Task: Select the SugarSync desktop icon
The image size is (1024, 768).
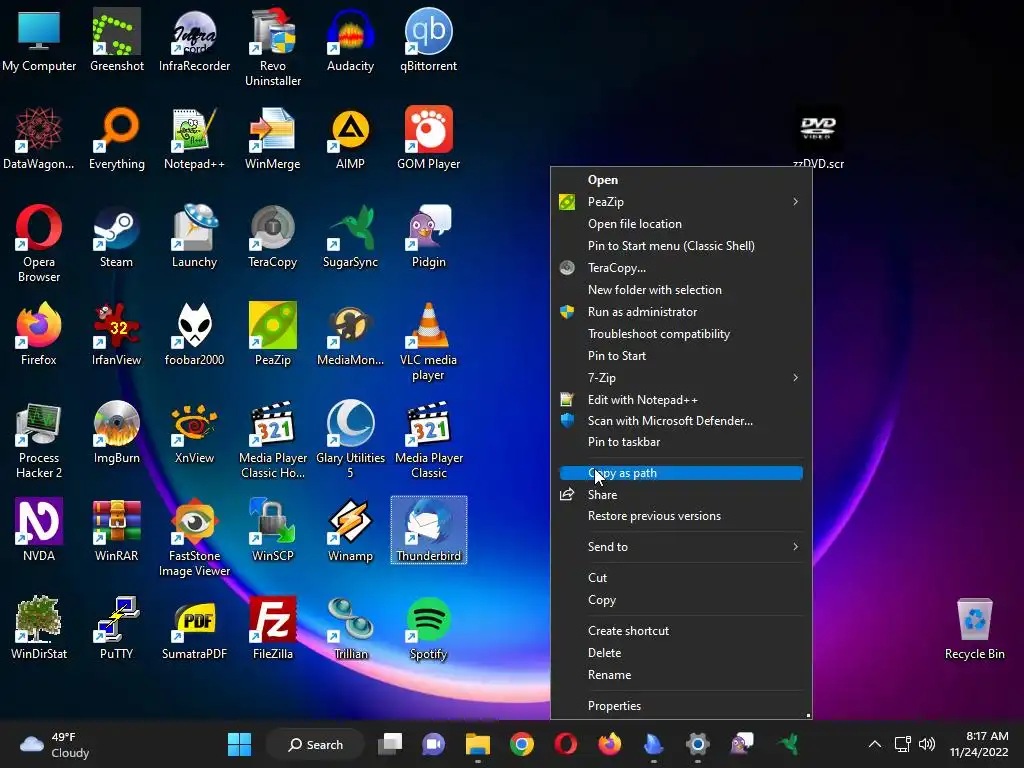Action: [x=350, y=236]
